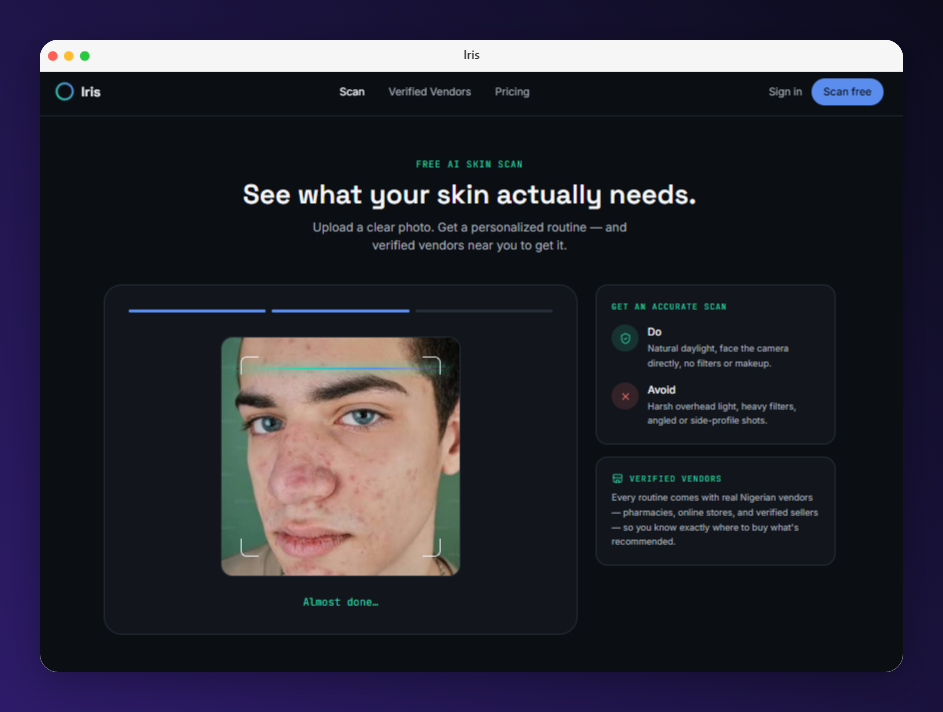The height and width of the screenshot is (712, 943).
Task: Click the blue Scan free button
Action: tap(847, 92)
